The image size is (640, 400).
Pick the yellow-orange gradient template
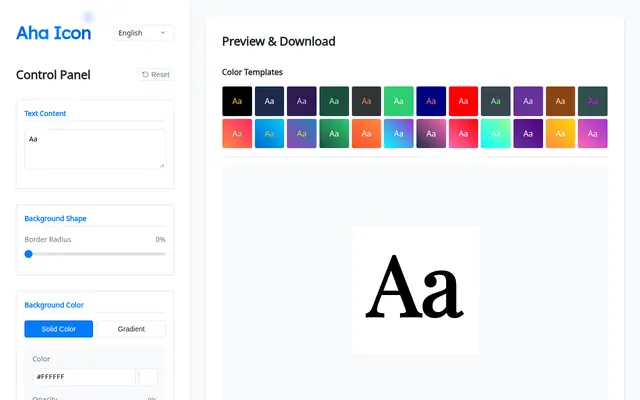560,133
